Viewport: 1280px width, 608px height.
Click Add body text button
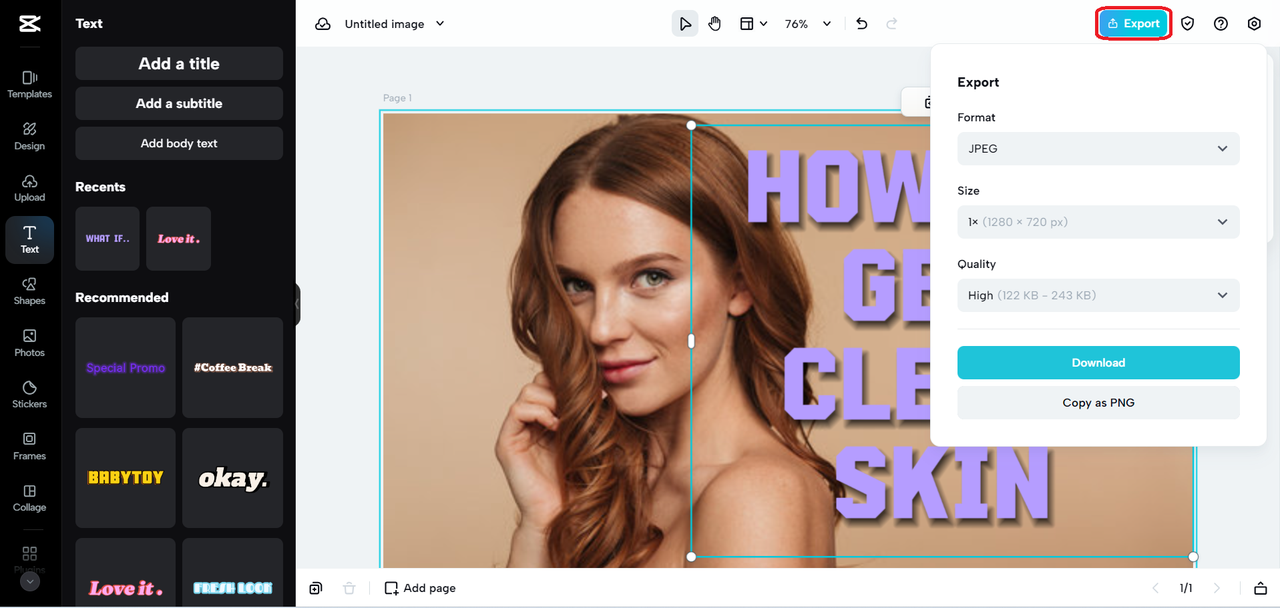(x=179, y=143)
